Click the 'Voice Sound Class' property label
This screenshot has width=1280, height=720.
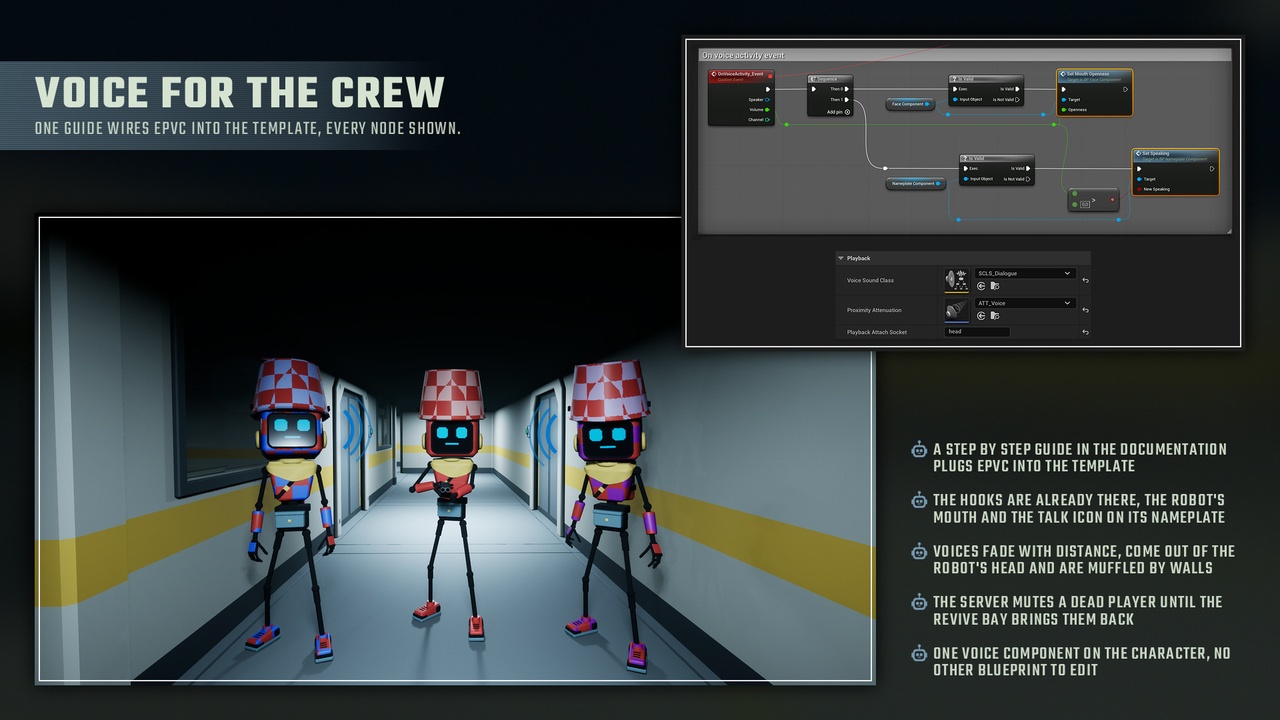click(871, 280)
